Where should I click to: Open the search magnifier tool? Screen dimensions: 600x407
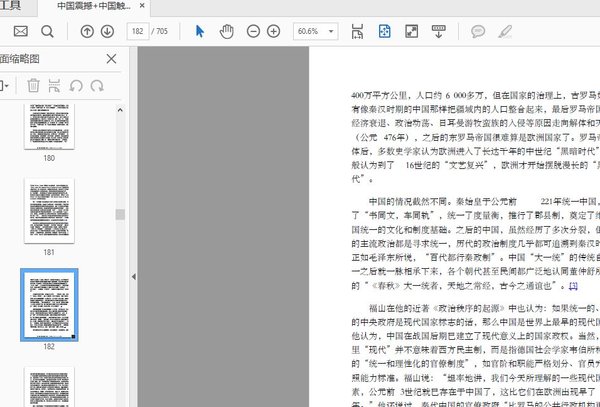49,31
